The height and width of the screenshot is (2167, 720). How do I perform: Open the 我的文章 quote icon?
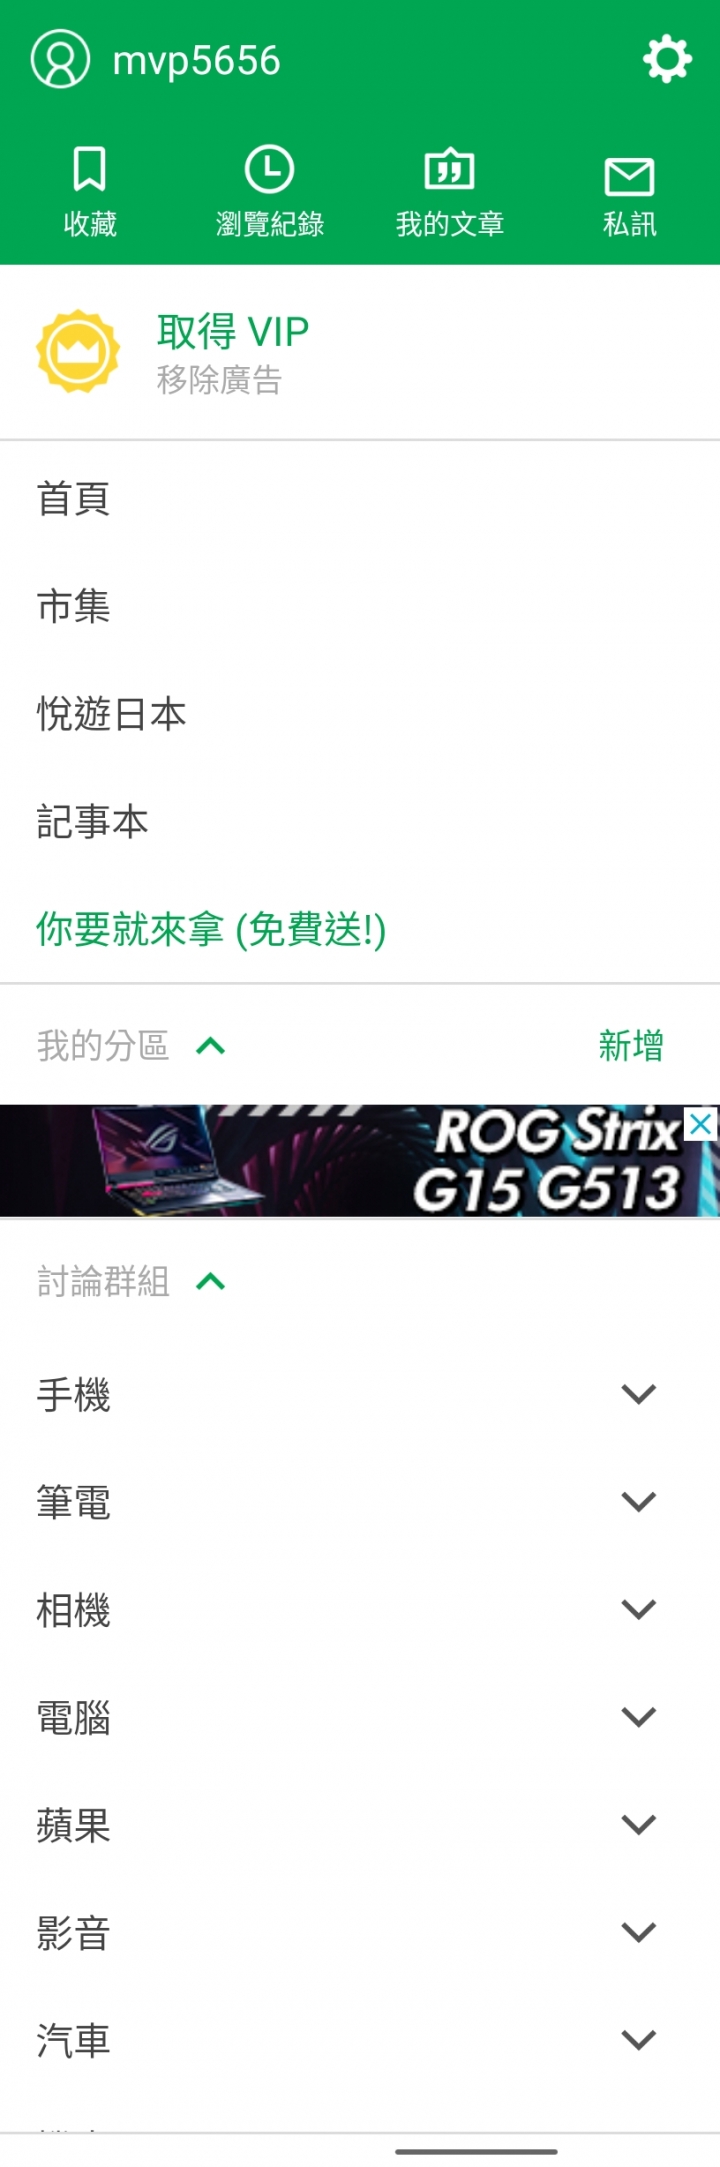pyautogui.click(x=449, y=170)
